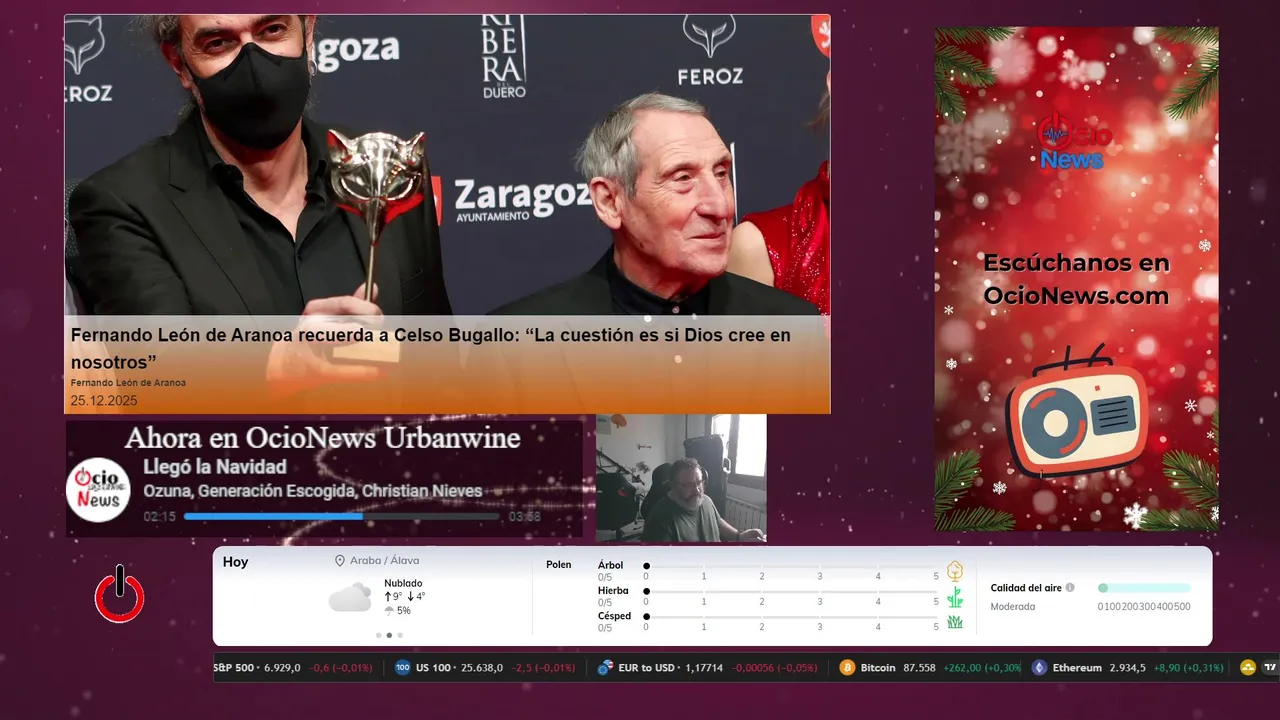Click the tree pollen icon
The height and width of the screenshot is (720, 1280).
(955, 570)
